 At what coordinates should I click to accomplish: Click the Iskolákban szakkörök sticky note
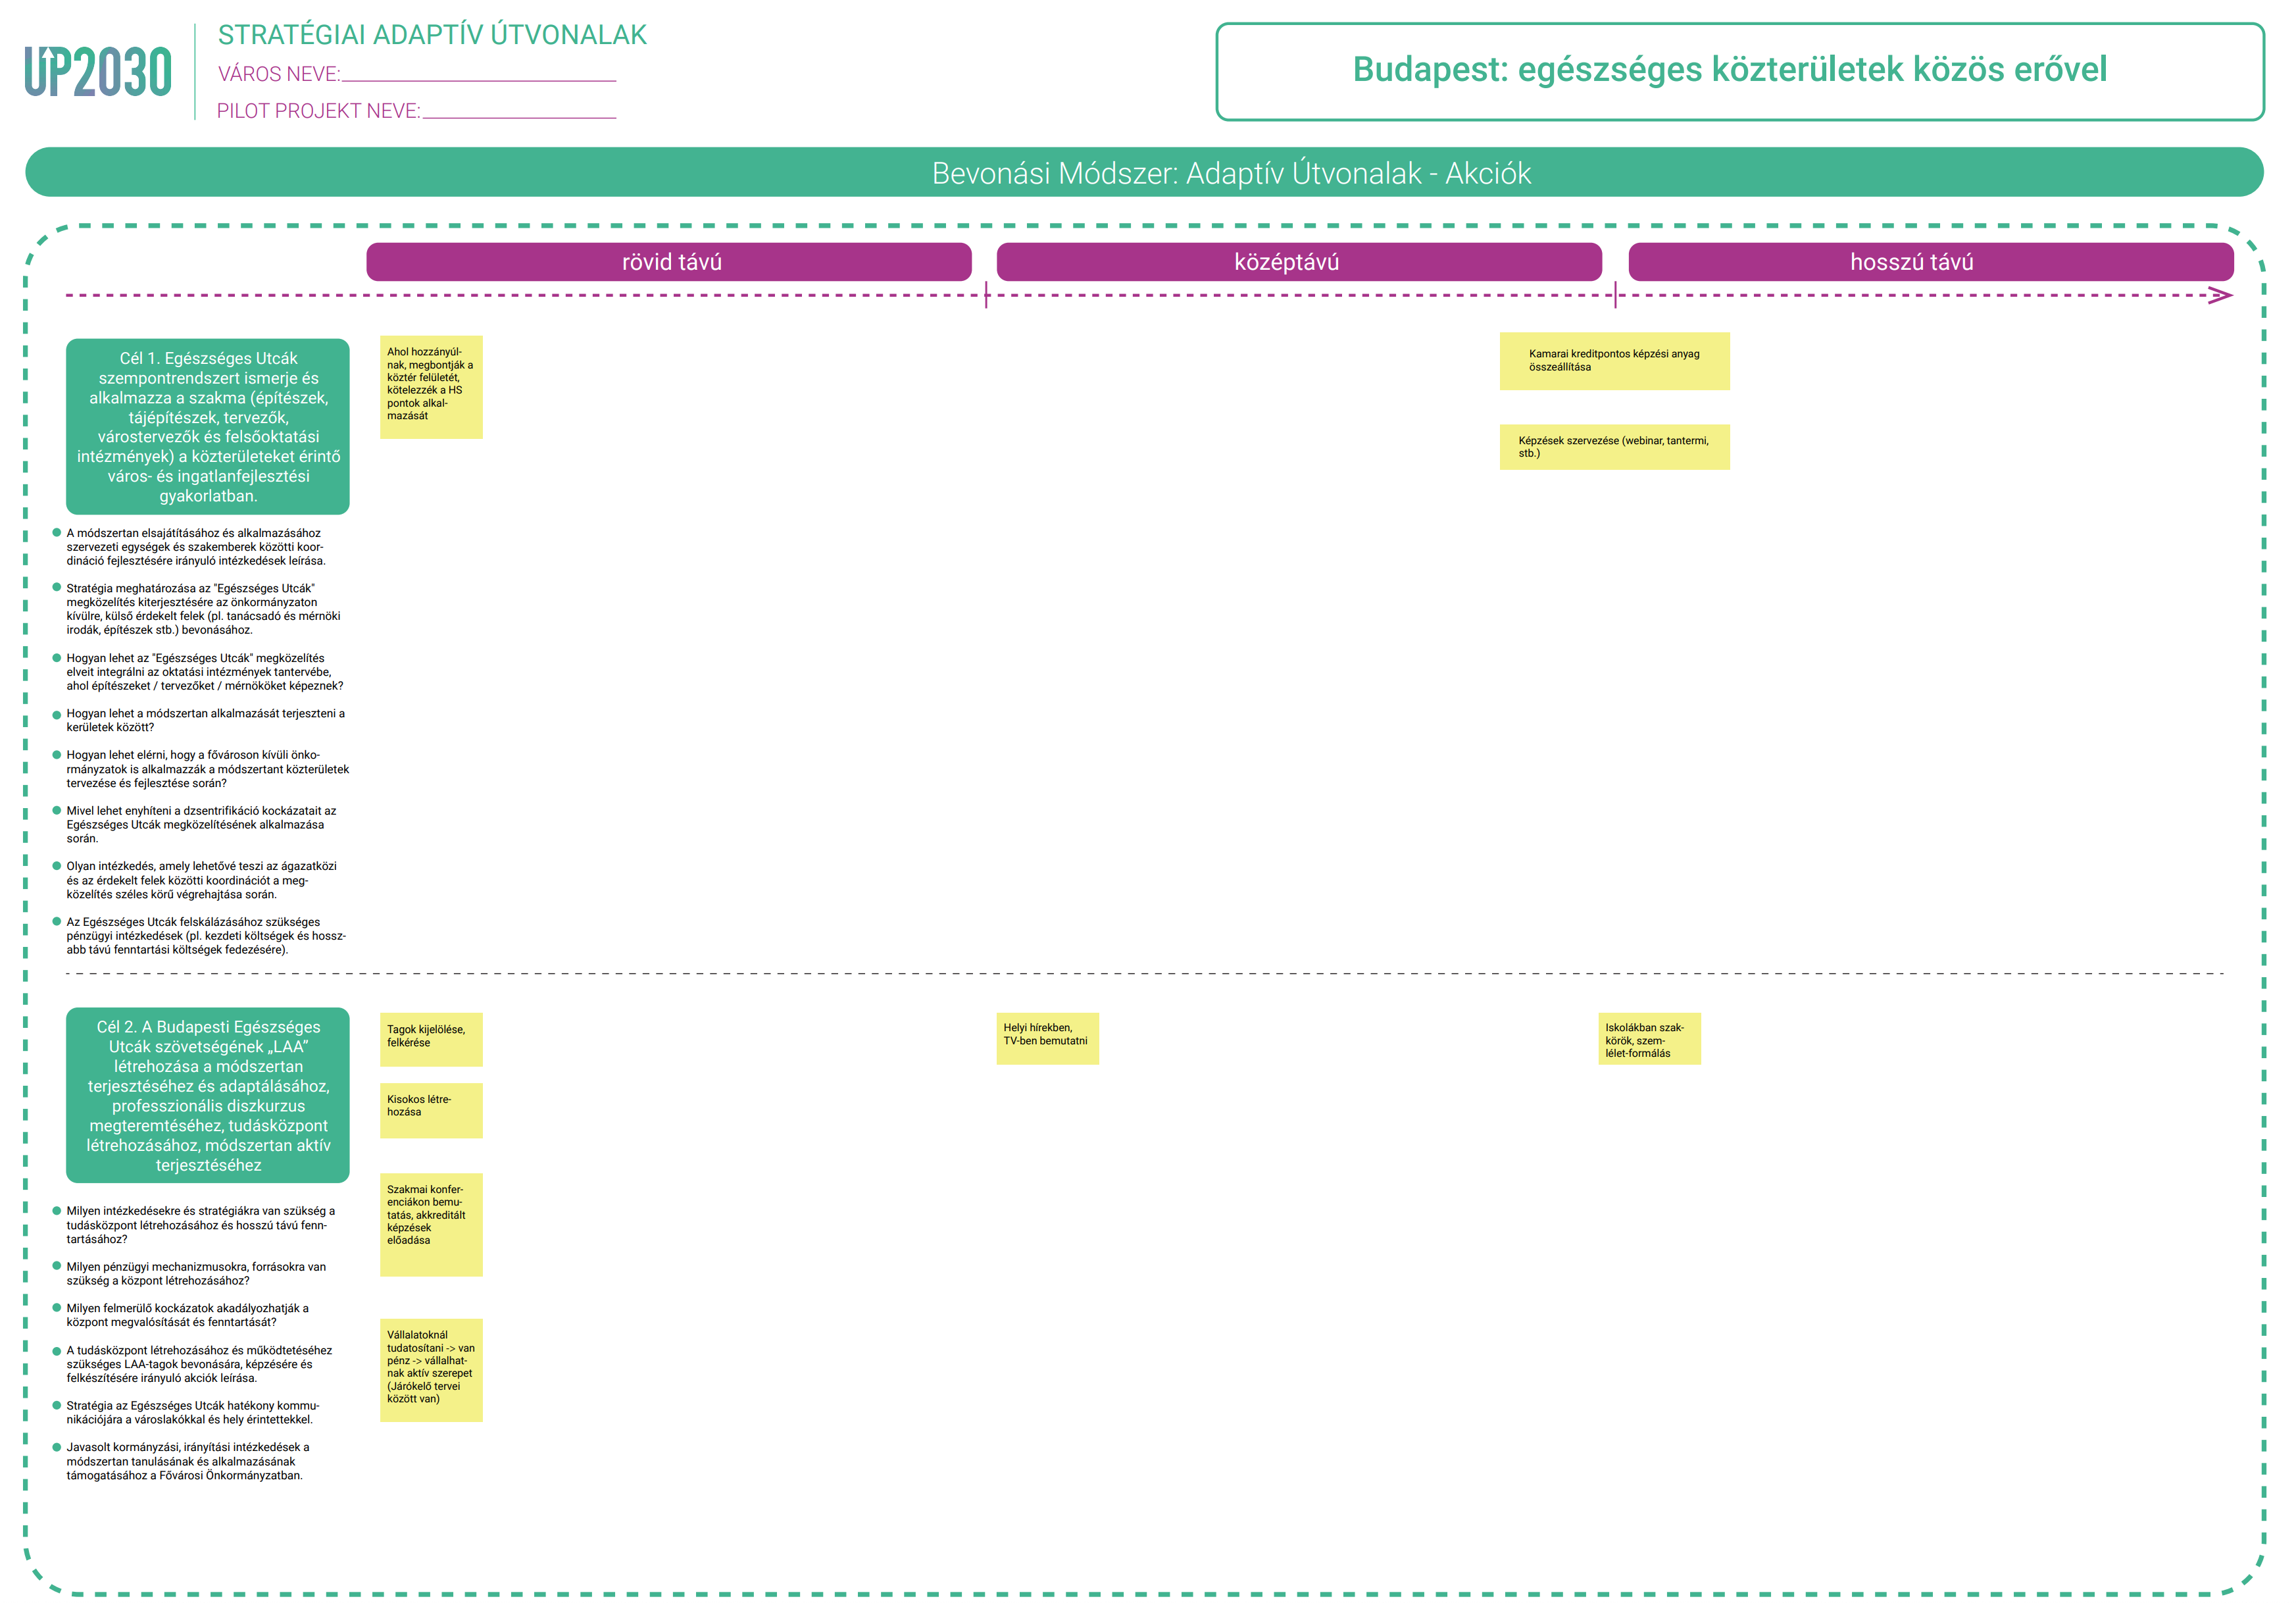(1649, 1038)
